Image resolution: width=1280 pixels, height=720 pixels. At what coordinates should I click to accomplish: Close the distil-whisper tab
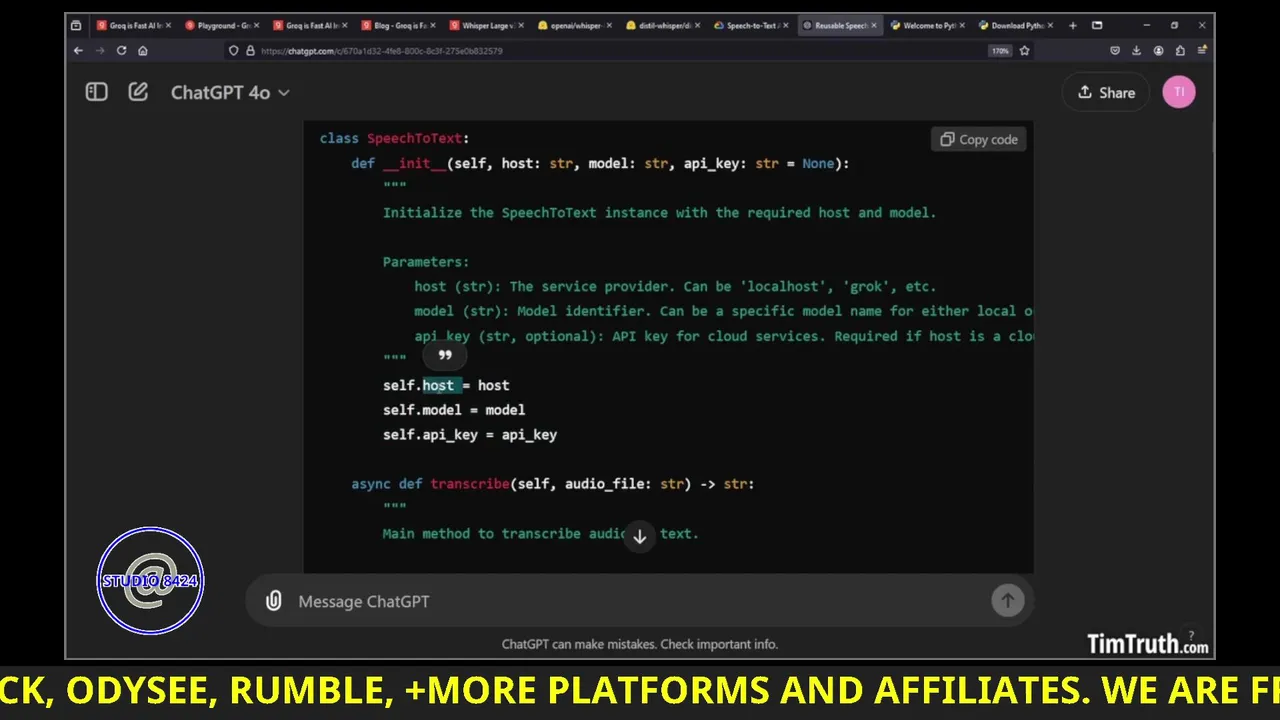[x=695, y=26]
